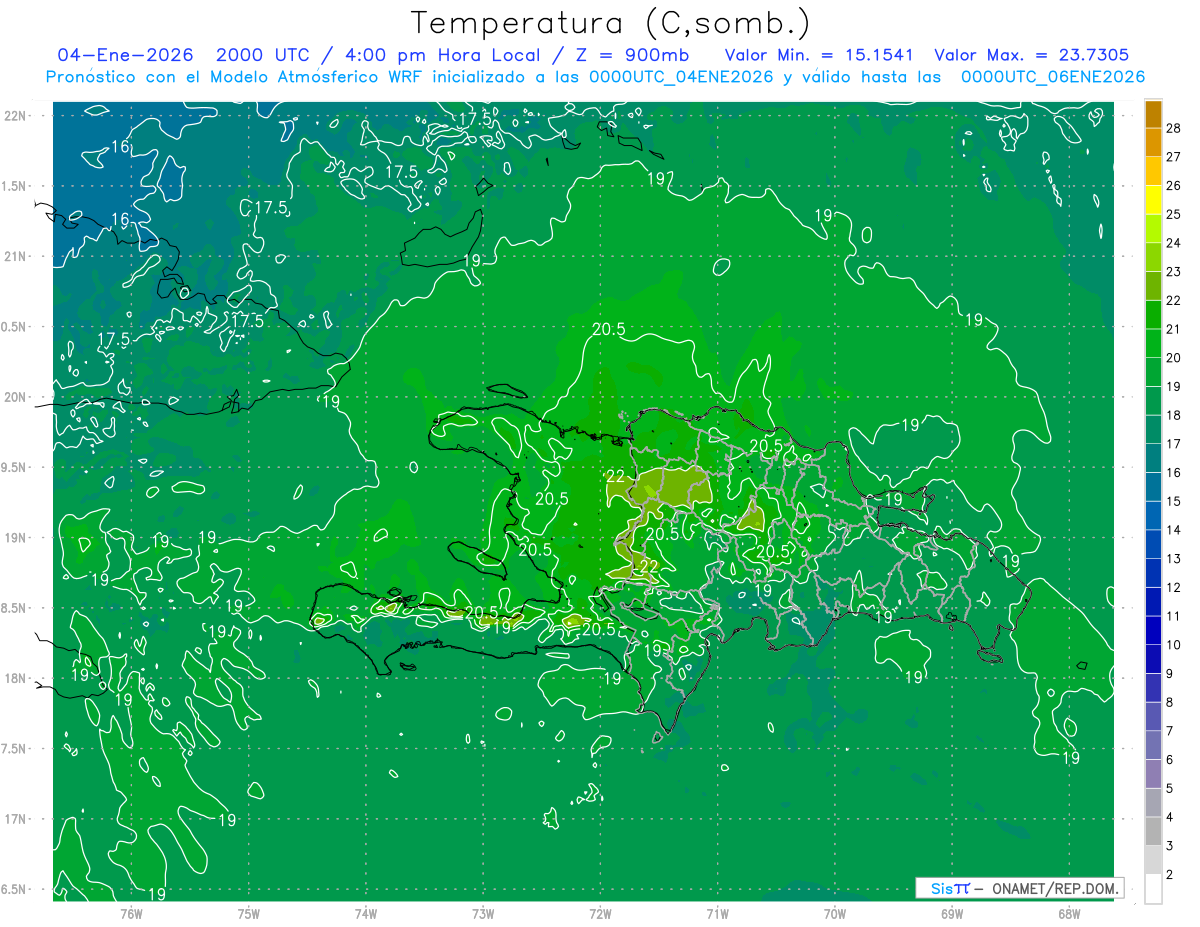The width and height of the screenshot is (1200, 927).
Task: Click the '9.5N' latitude axis label
Action: [x=15, y=467]
